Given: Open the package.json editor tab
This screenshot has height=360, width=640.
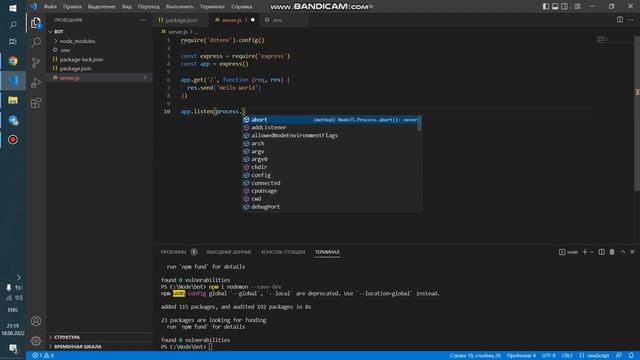Looking at the screenshot, I should pyautogui.click(x=181, y=20).
